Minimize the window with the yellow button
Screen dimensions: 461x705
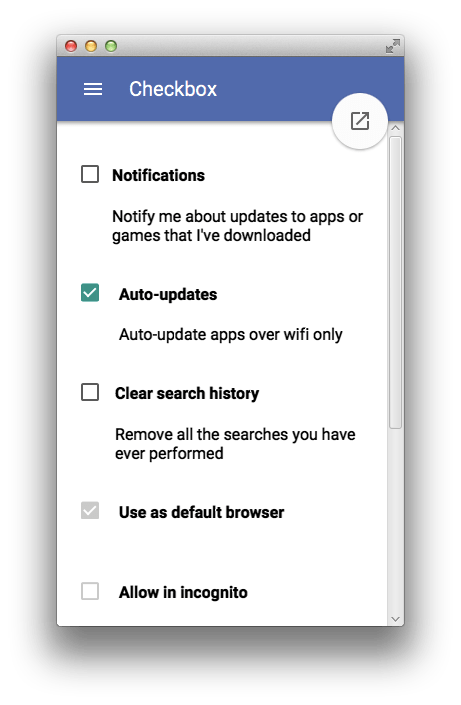tap(91, 46)
